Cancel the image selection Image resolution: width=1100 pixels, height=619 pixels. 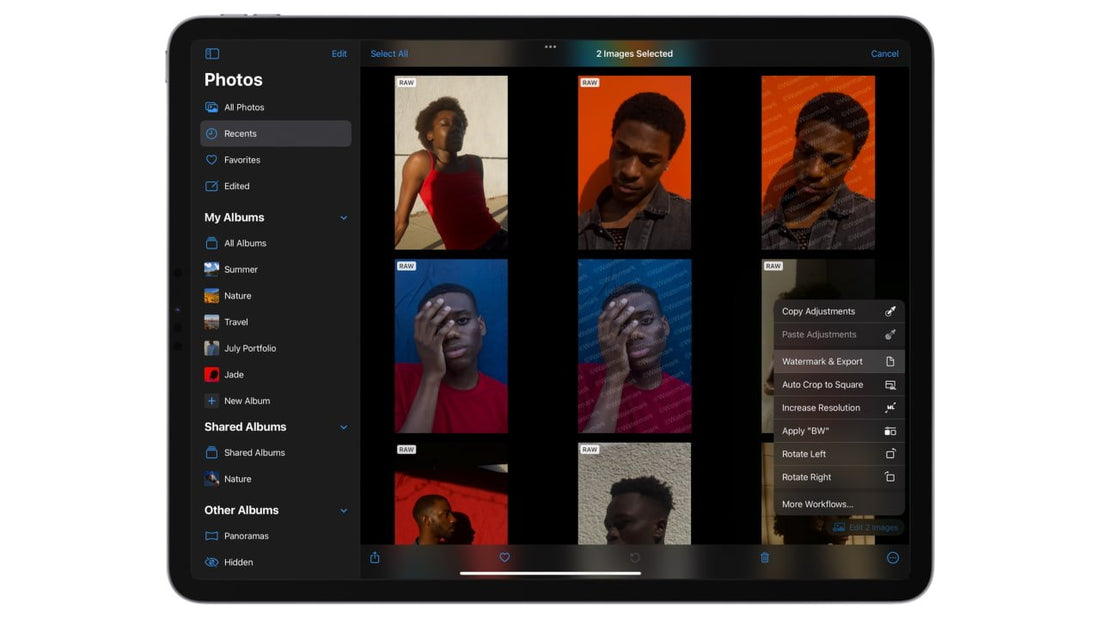coord(884,53)
